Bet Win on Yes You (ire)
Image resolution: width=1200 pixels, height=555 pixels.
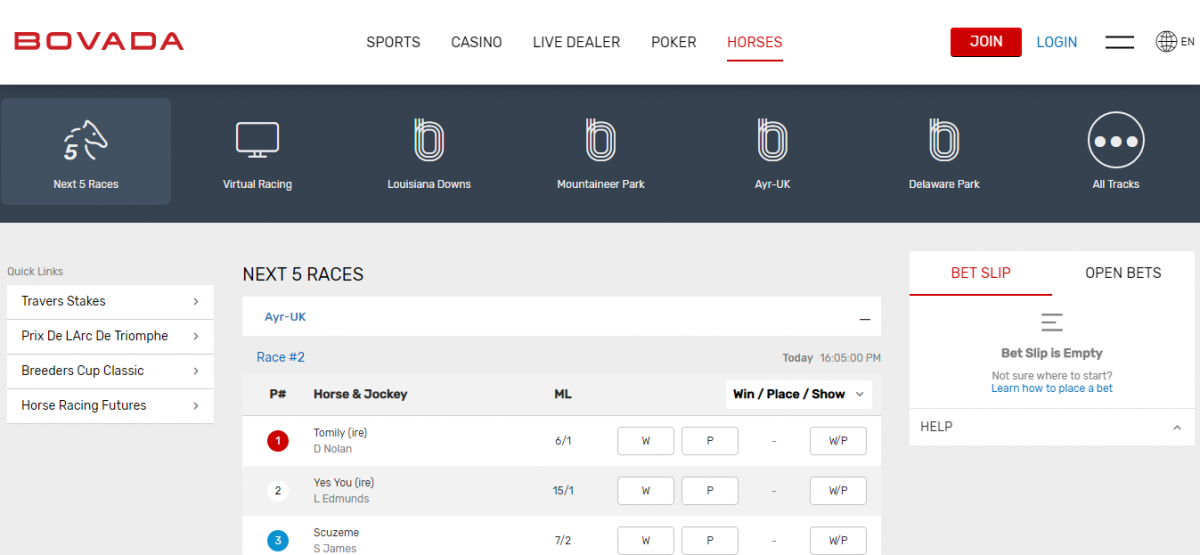tap(645, 491)
